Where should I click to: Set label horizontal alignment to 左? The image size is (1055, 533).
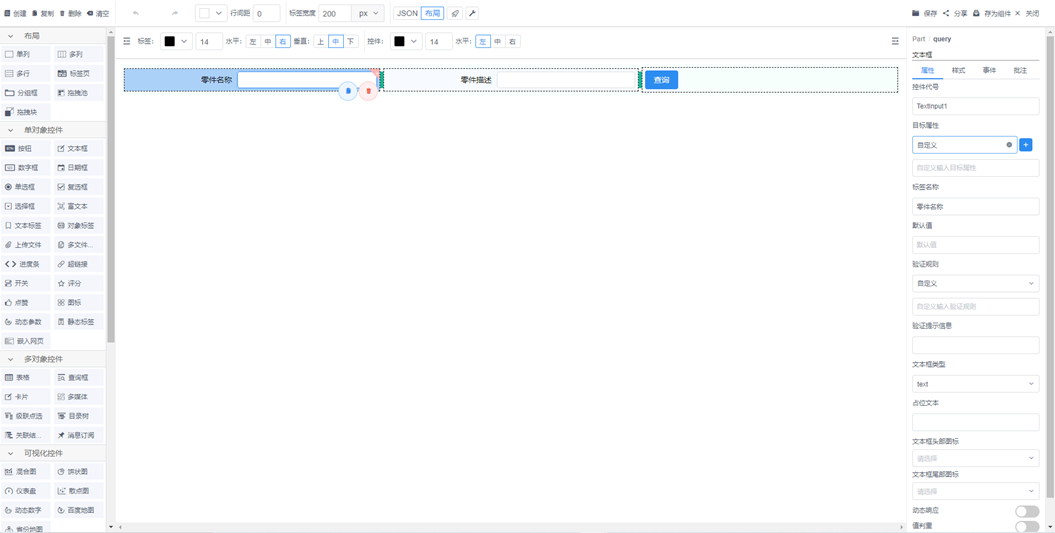(253, 42)
